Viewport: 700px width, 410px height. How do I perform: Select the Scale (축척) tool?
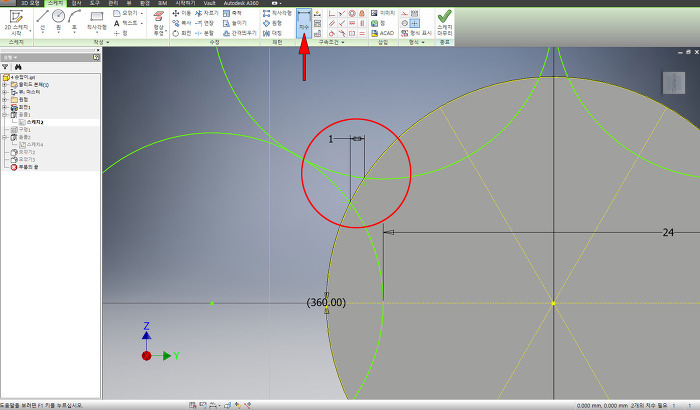(x=232, y=13)
